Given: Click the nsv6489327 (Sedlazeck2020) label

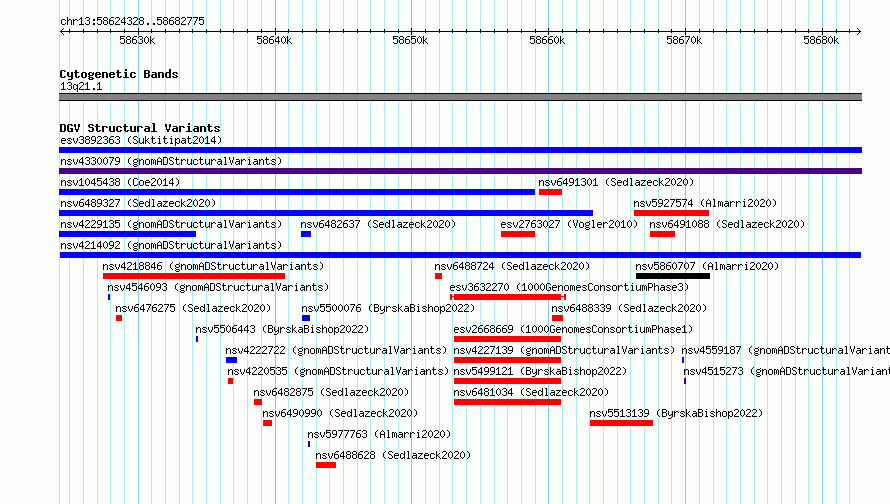Looking at the screenshot, I should point(138,203).
